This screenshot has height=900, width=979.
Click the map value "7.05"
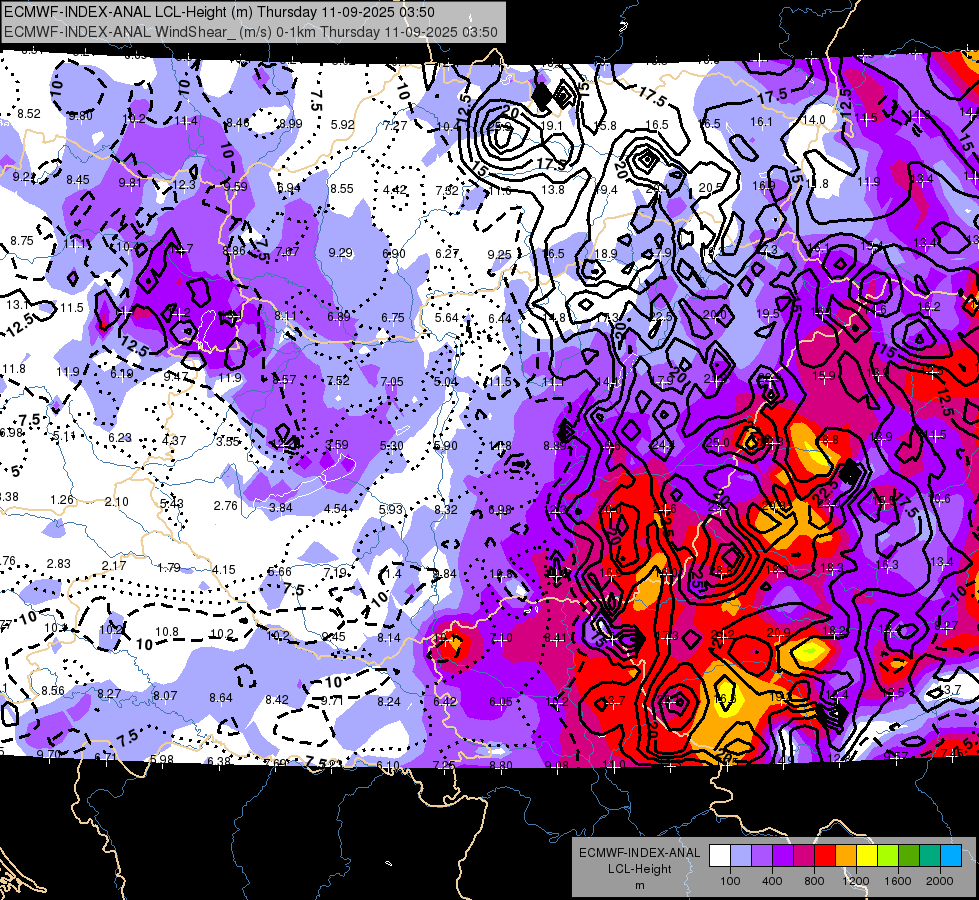pyautogui.click(x=392, y=381)
